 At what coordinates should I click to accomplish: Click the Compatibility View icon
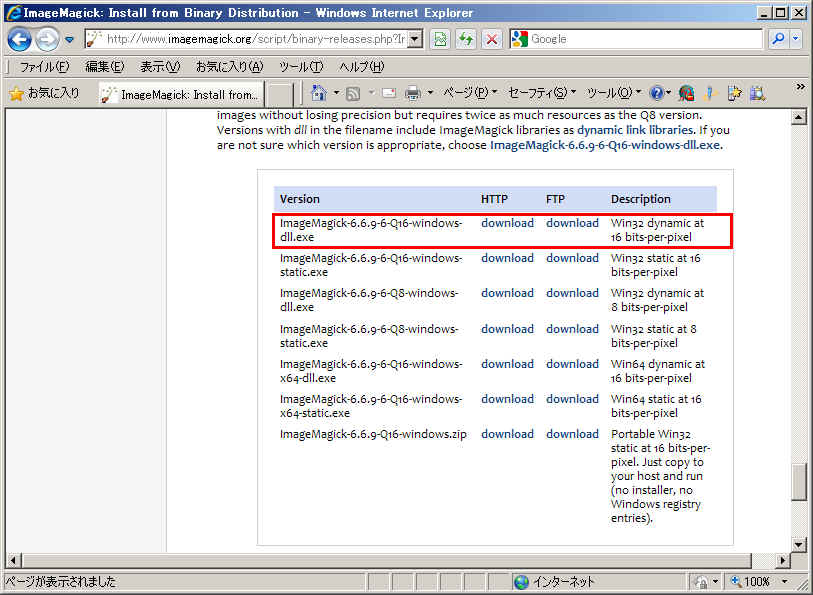click(x=440, y=39)
